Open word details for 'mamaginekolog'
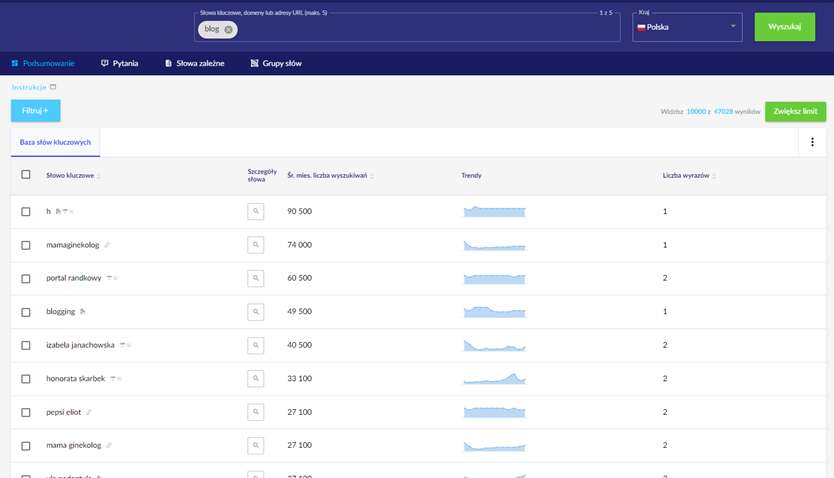 pyautogui.click(x=256, y=245)
